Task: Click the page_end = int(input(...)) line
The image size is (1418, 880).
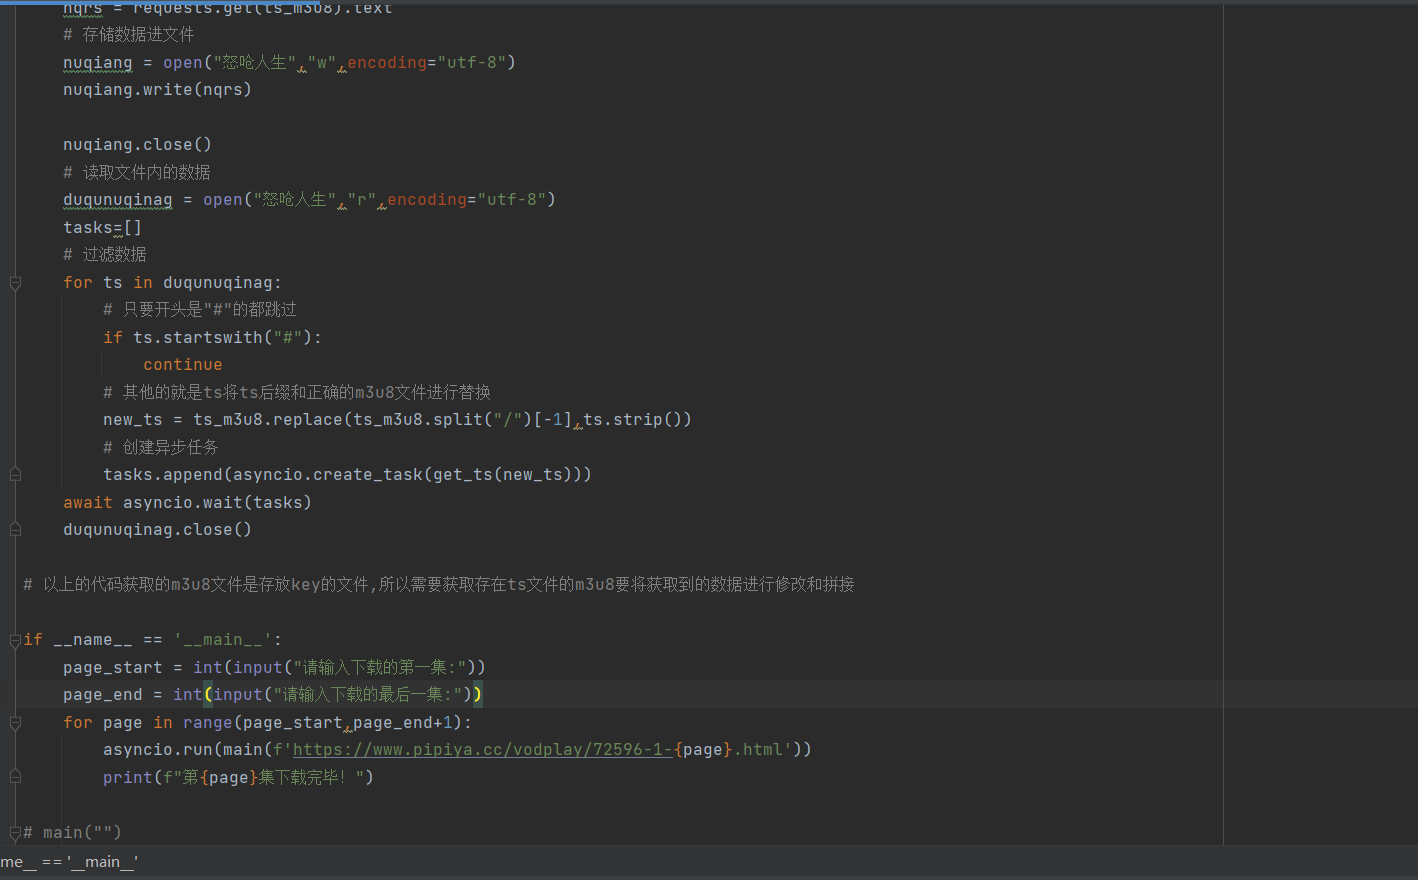Action: click(272, 695)
